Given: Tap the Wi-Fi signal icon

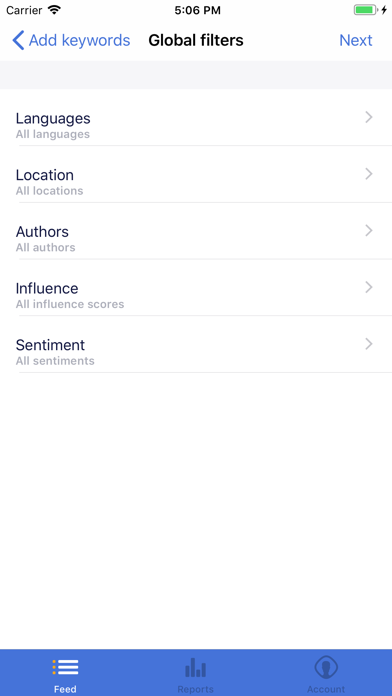Looking at the screenshot, I should point(54,10).
